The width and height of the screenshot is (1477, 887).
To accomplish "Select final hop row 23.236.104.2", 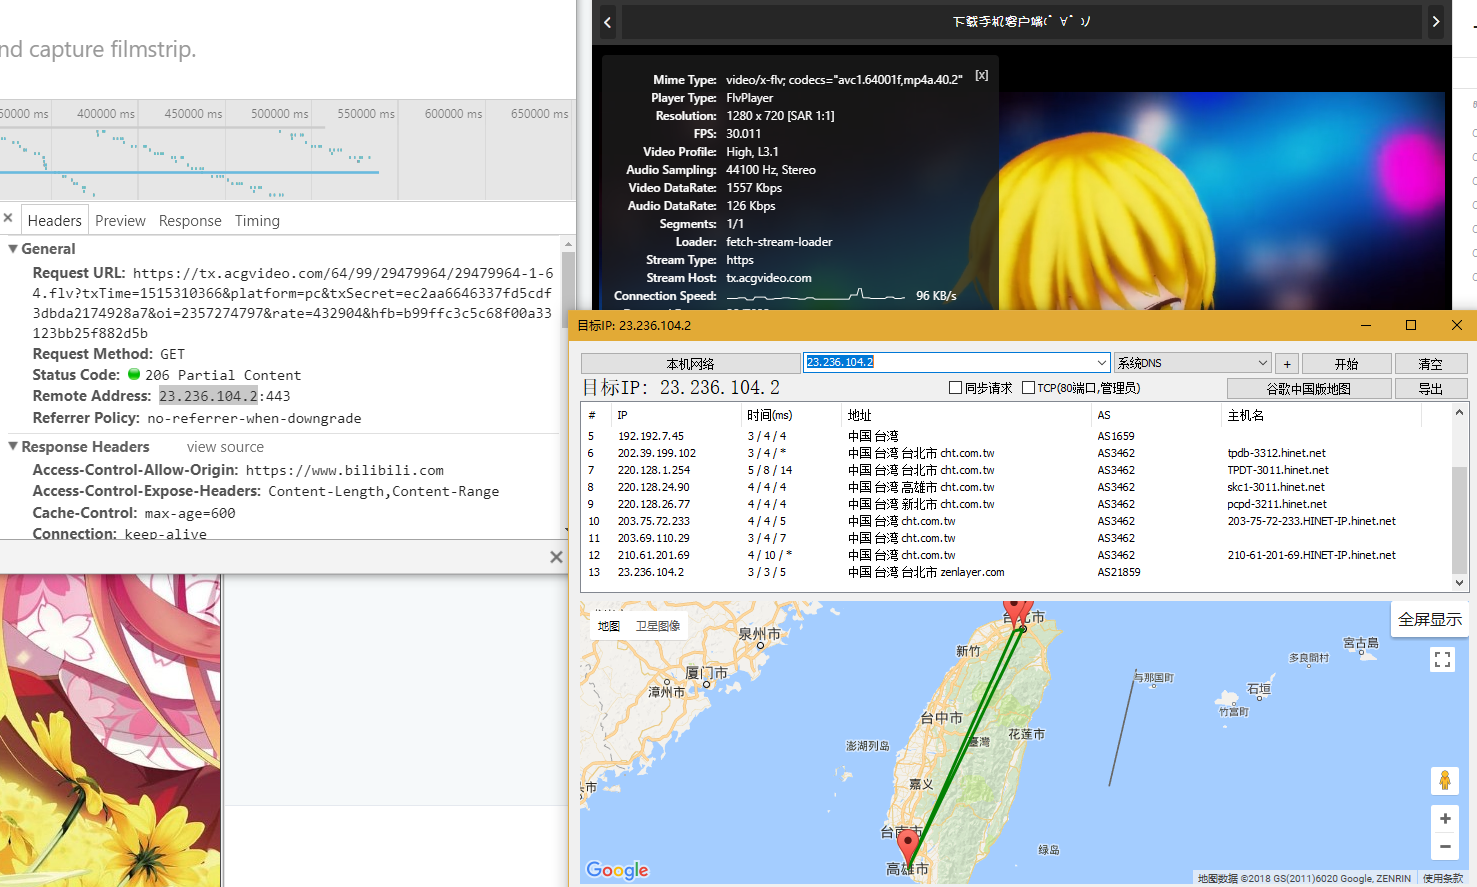I will point(1015,572).
